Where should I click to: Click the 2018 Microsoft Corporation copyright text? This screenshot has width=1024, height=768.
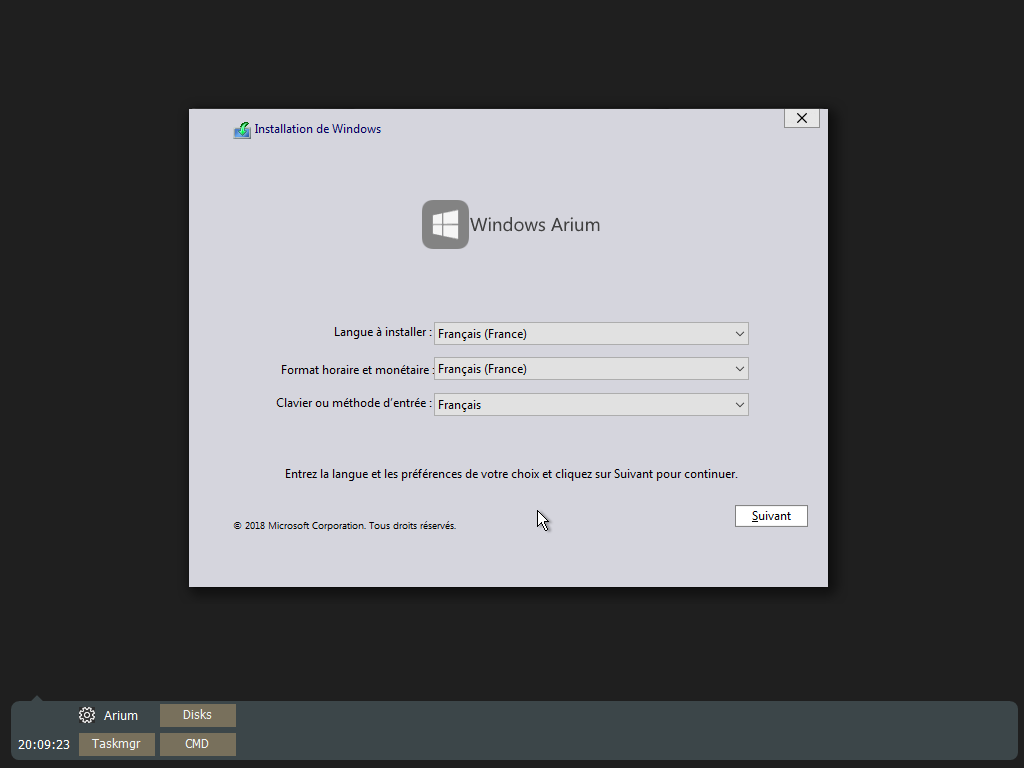pyautogui.click(x=345, y=526)
